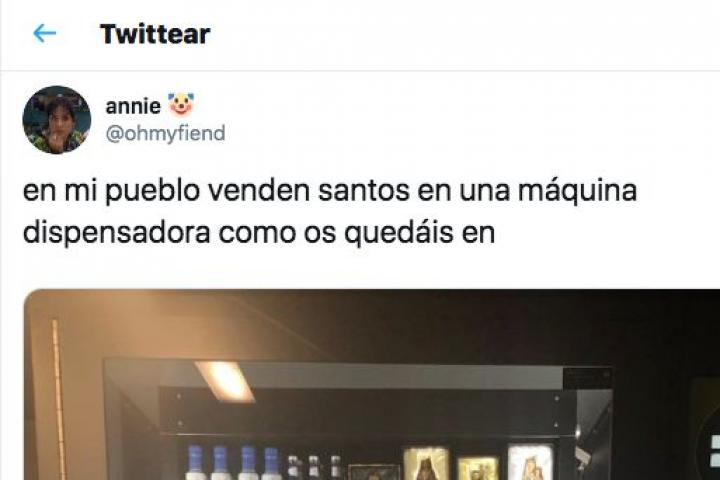Click the white saint box in photo

click(x=530, y=462)
